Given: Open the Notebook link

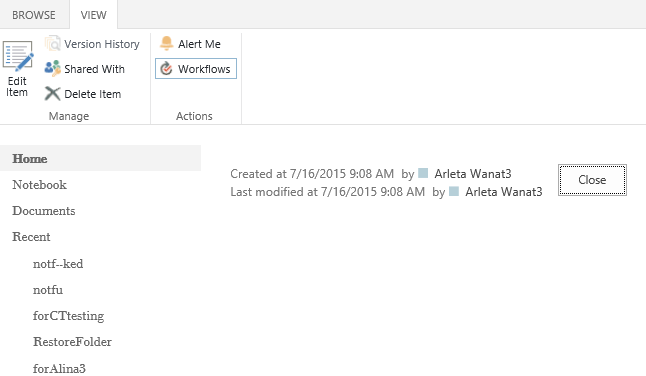Looking at the screenshot, I should [x=39, y=184].
